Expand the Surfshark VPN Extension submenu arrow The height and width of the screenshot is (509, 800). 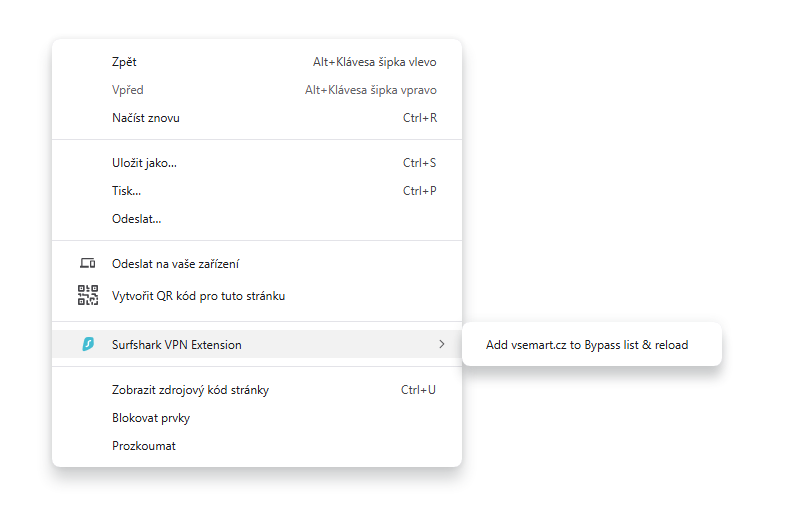point(441,345)
